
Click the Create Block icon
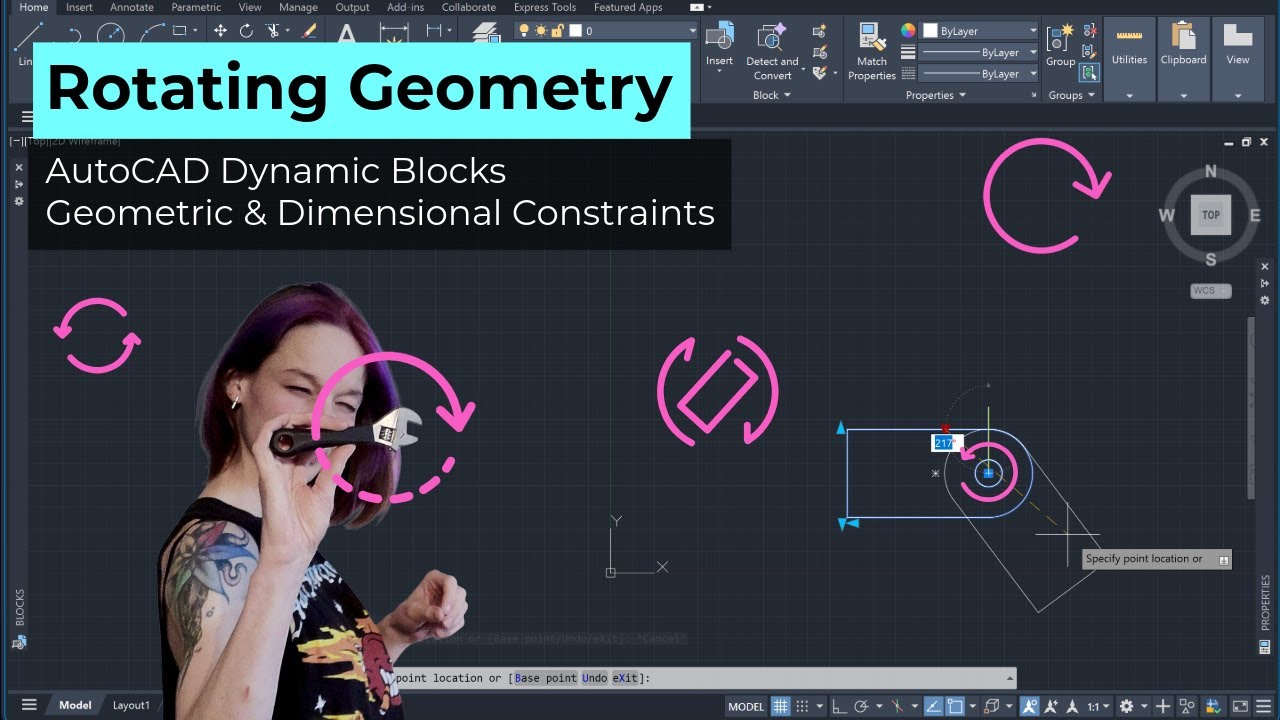pyautogui.click(x=820, y=32)
